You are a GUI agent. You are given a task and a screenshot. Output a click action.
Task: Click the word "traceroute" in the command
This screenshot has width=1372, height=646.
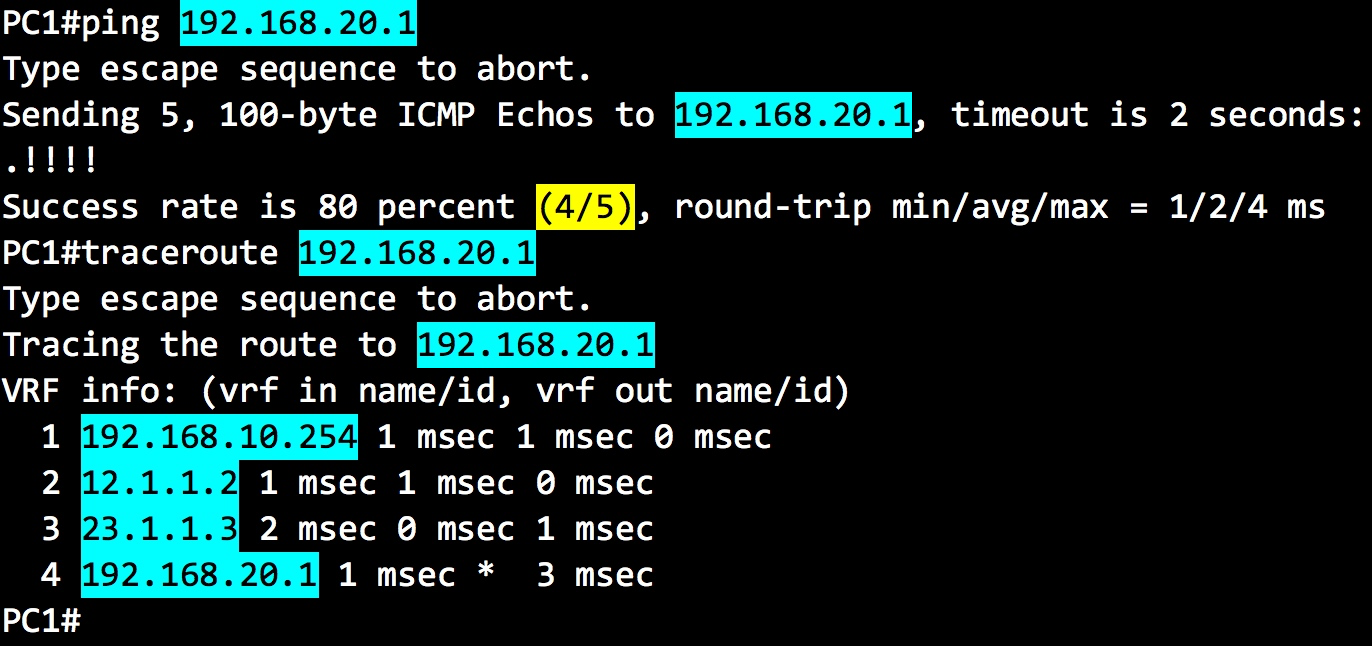point(179,253)
